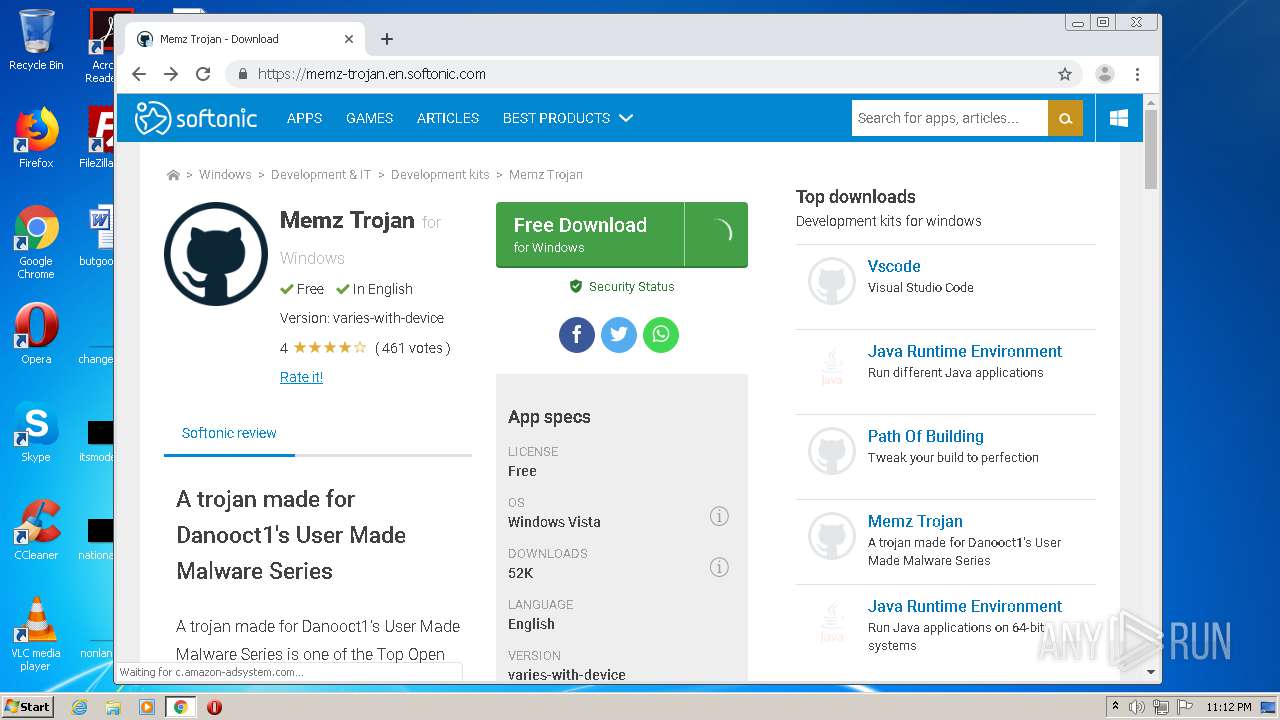This screenshot has width=1280, height=720.
Task: Click the Chrome forward arrow
Action: tap(171, 74)
